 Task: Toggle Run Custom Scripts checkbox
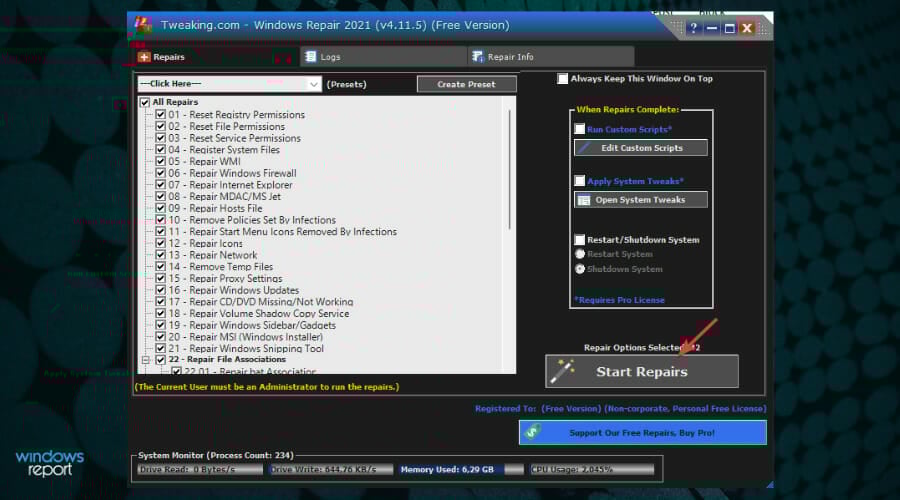coord(580,129)
